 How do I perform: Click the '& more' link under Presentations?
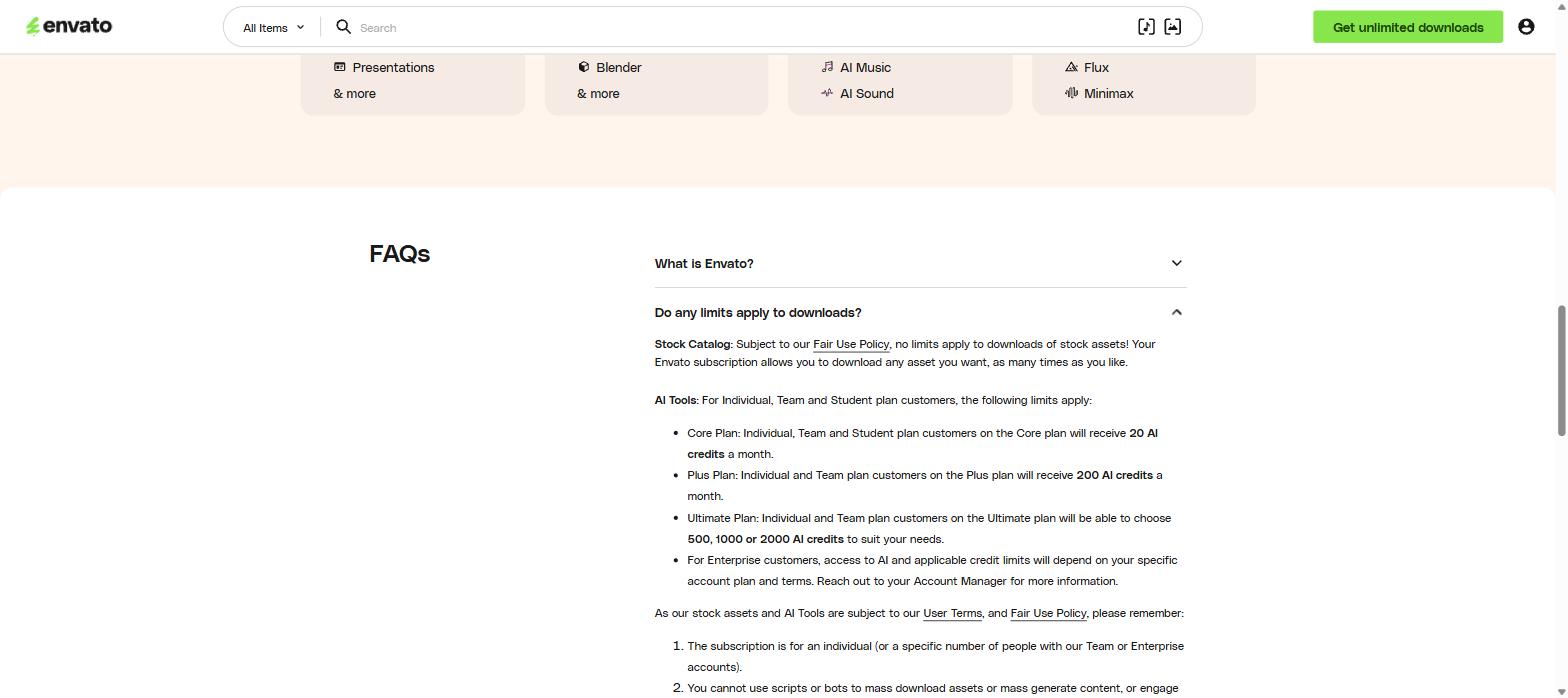[355, 93]
